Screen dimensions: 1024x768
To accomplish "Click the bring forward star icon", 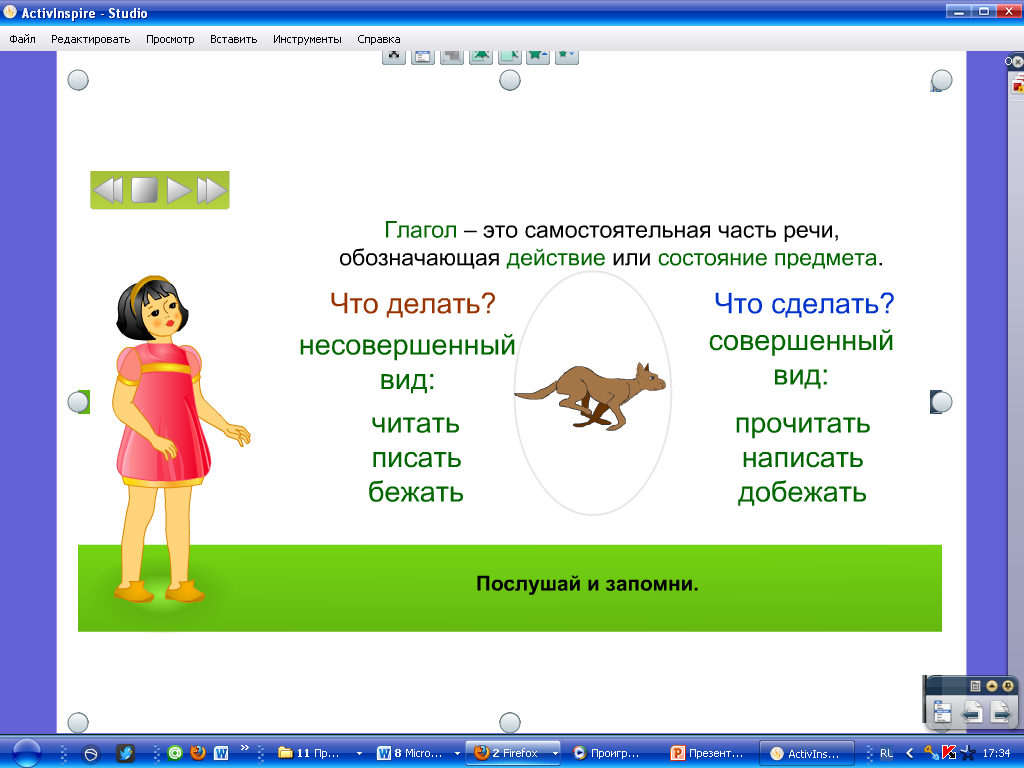I will click(538, 56).
